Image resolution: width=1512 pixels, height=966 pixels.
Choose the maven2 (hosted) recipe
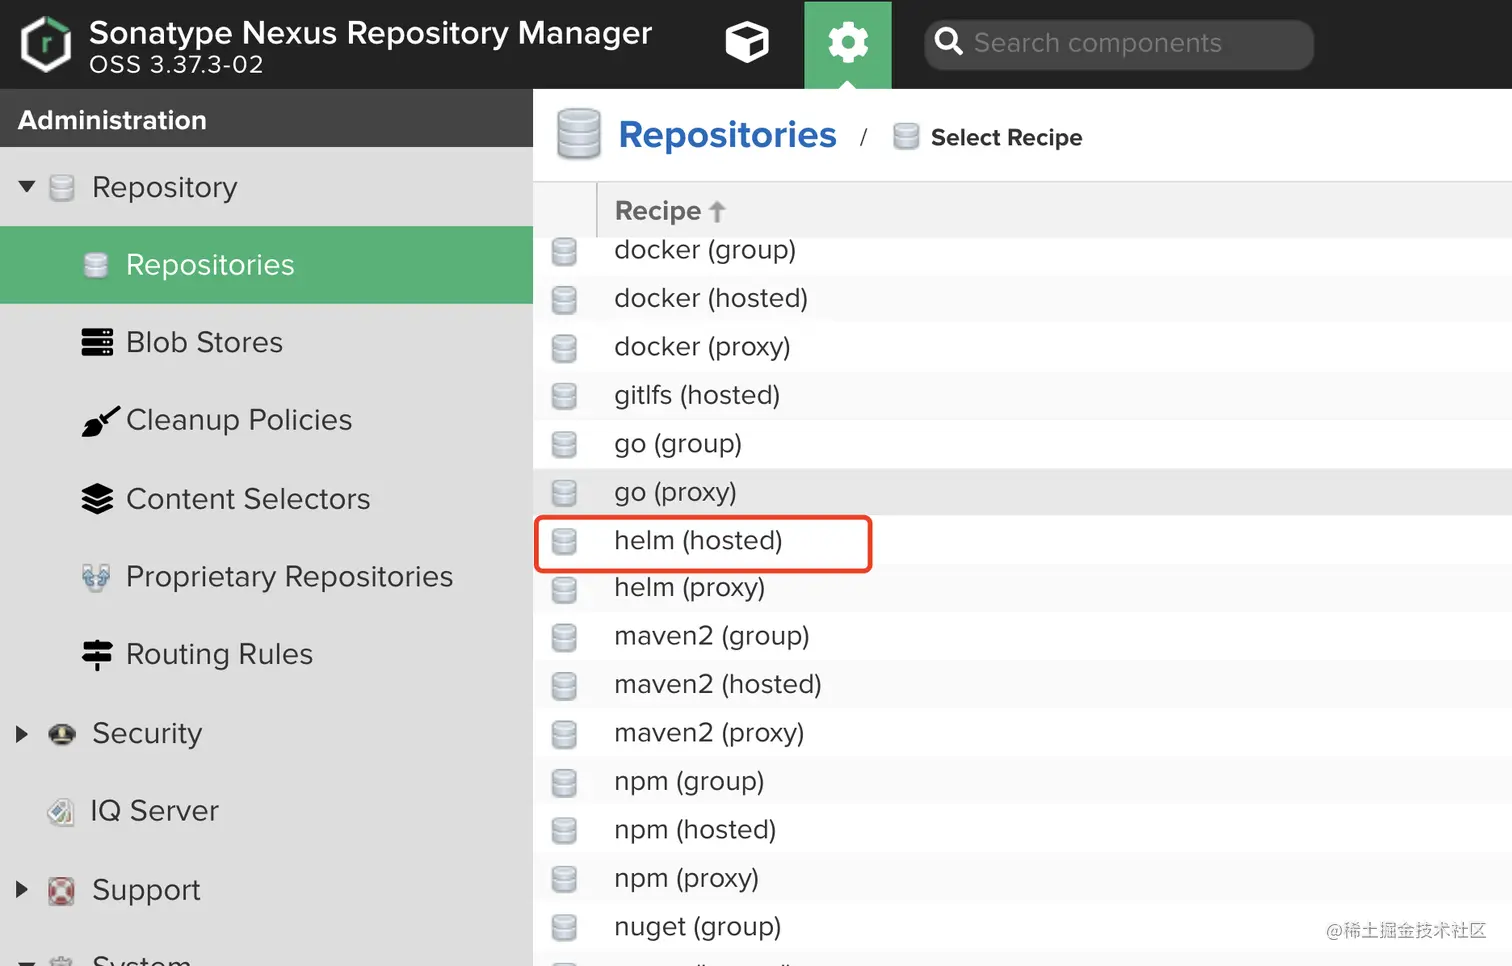pyautogui.click(x=1022, y=685)
